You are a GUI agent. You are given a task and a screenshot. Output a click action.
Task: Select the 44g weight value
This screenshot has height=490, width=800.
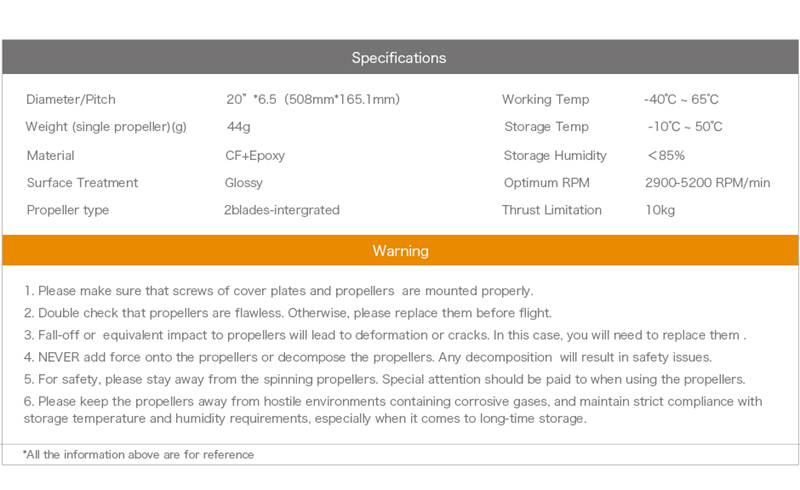coord(238,127)
